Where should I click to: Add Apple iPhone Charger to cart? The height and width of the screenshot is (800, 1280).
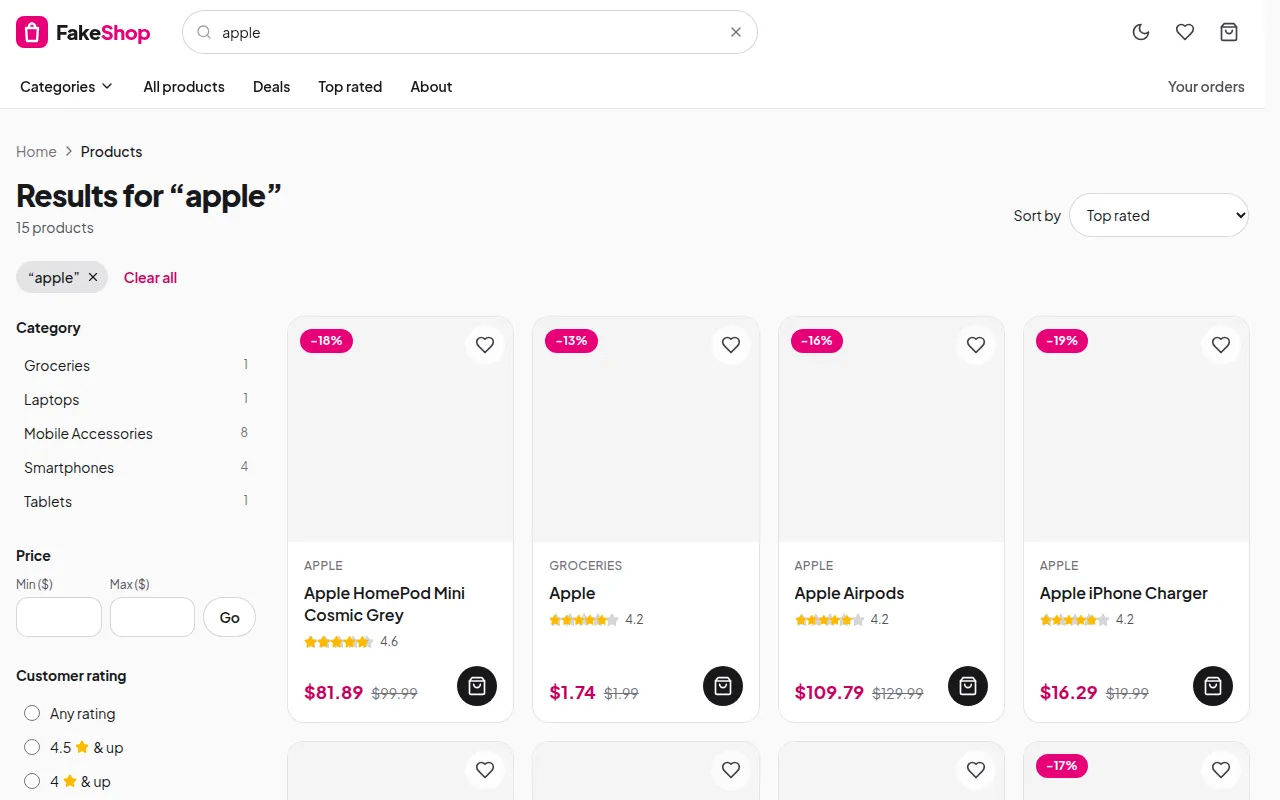1213,686
